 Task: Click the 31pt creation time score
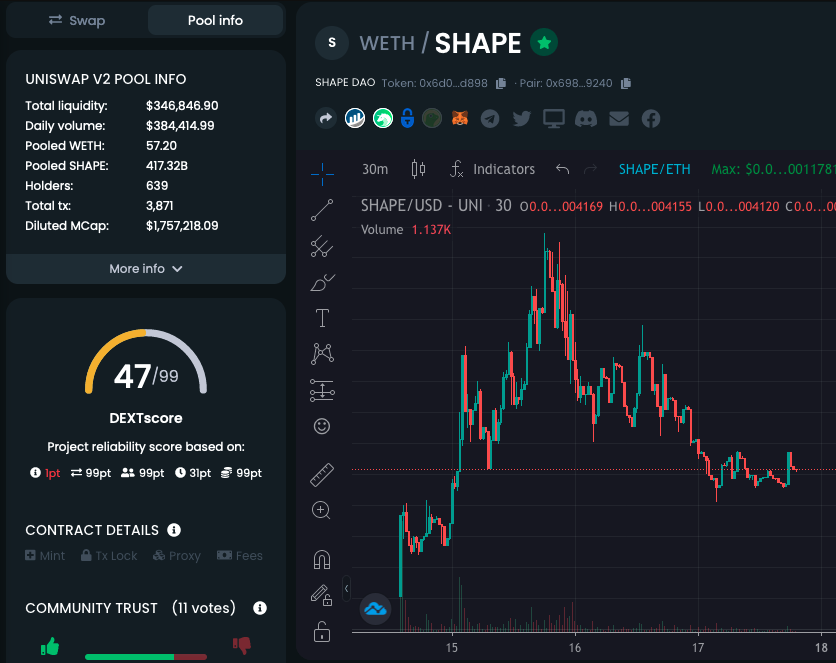[193, 473]
